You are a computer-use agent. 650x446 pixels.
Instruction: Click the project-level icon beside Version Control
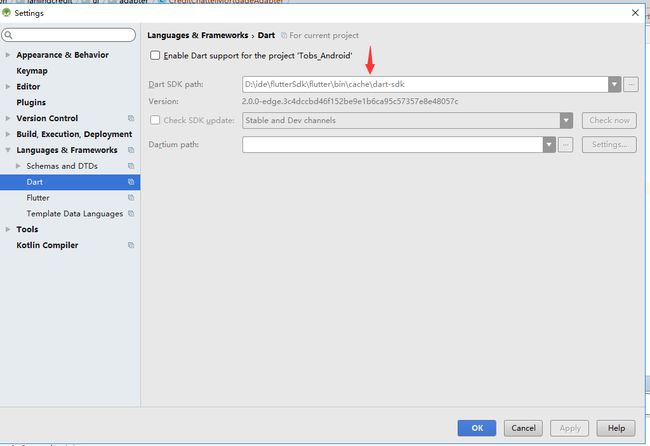tap(131, 118)
